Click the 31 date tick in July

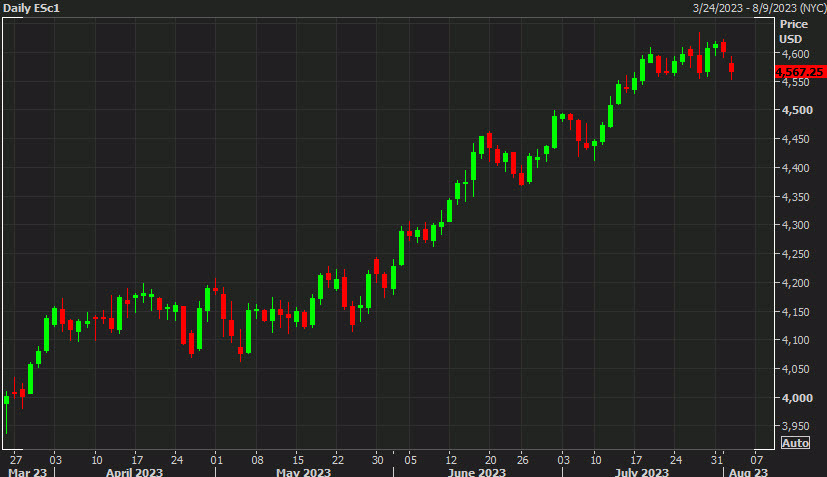point(716,460)
